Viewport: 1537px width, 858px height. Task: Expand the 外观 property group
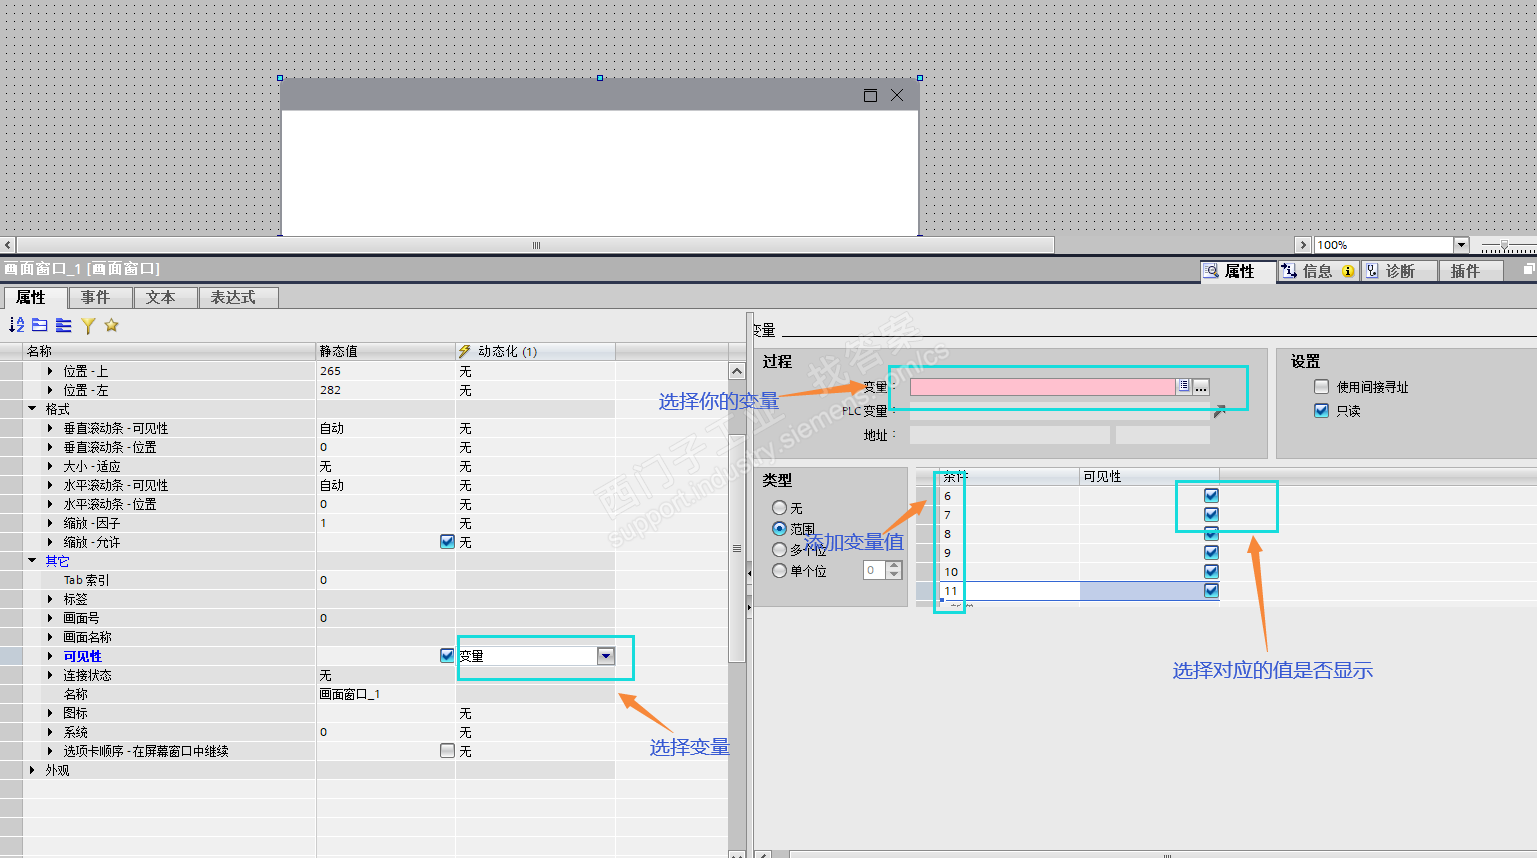tap(32, 770)
